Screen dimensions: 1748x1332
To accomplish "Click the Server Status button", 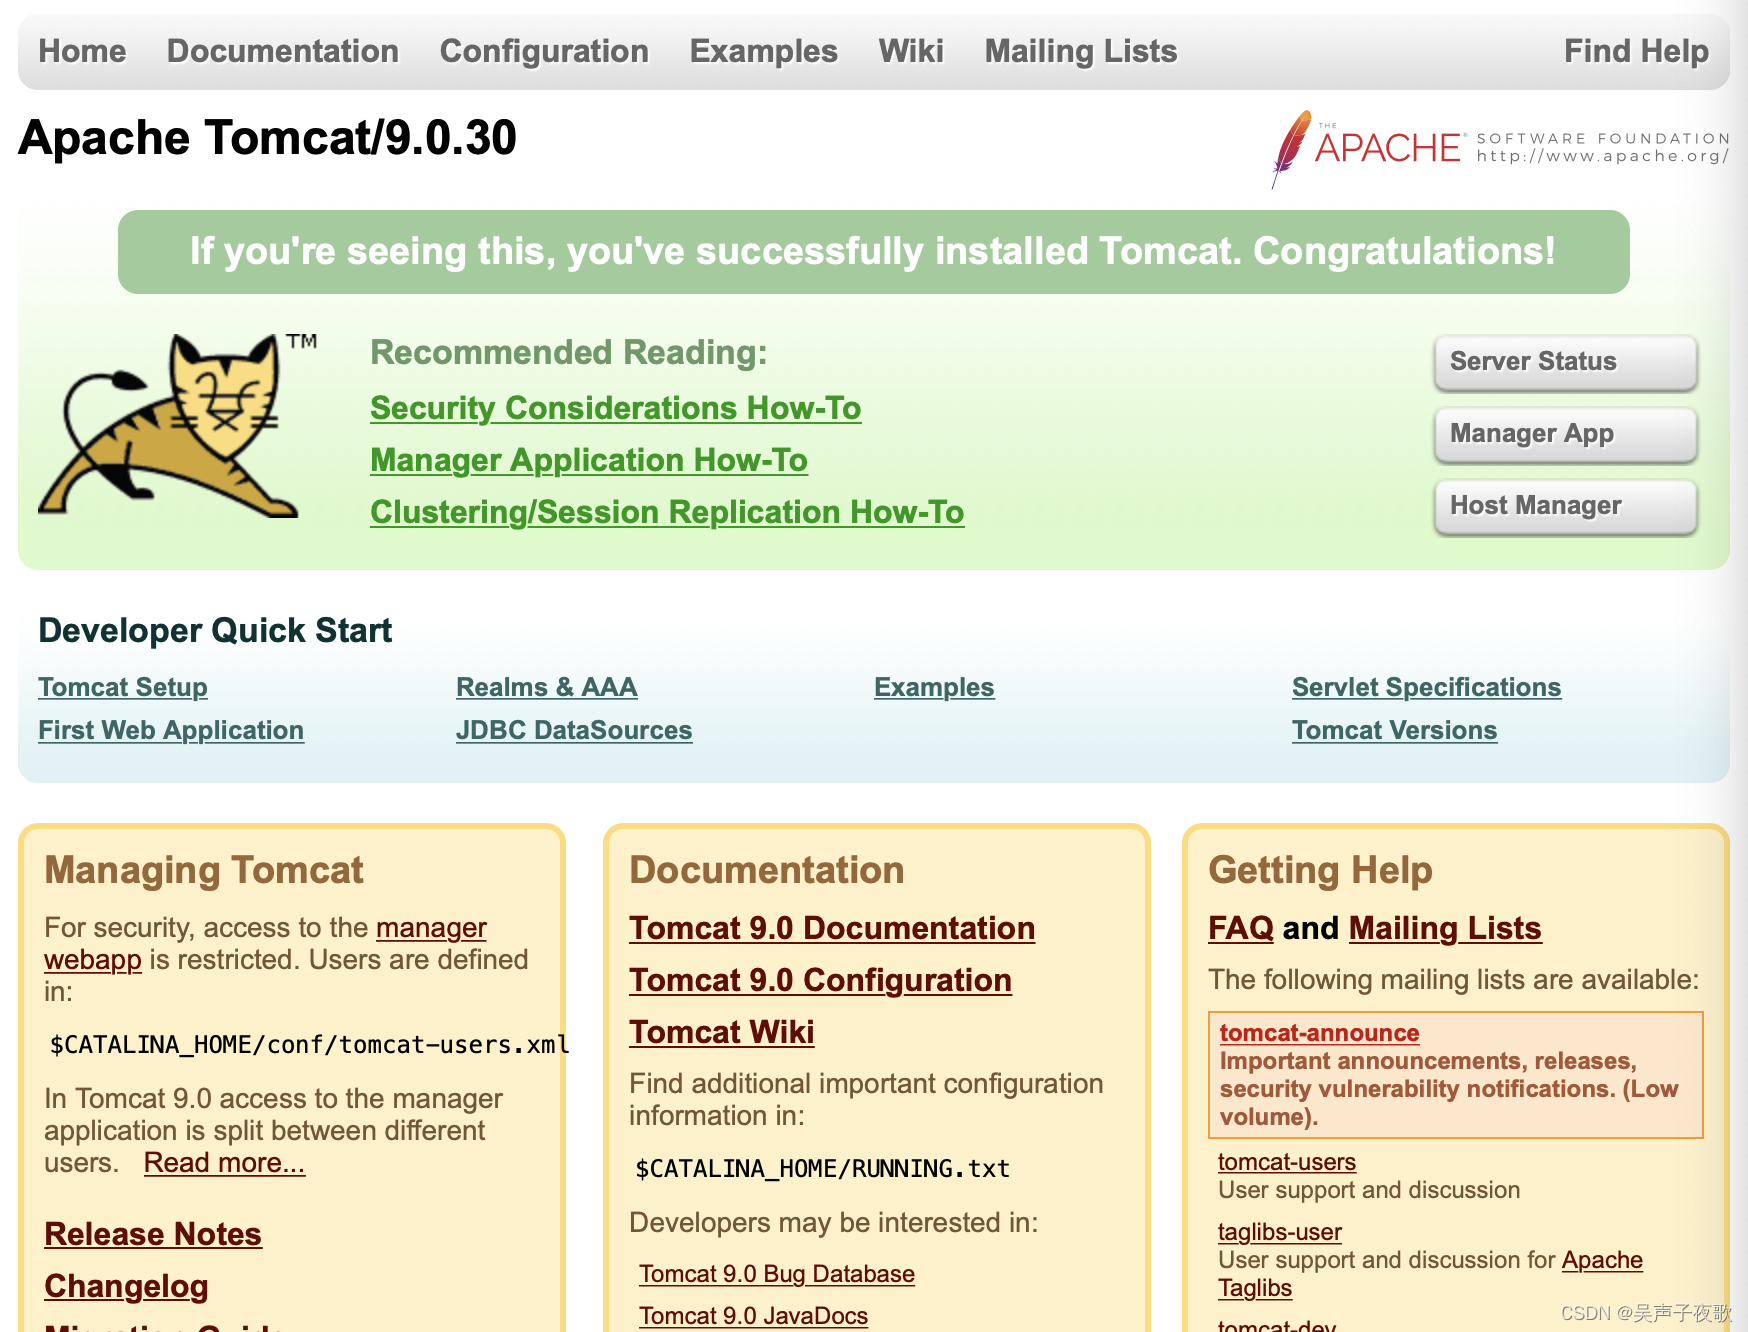I will [1565, 362].
